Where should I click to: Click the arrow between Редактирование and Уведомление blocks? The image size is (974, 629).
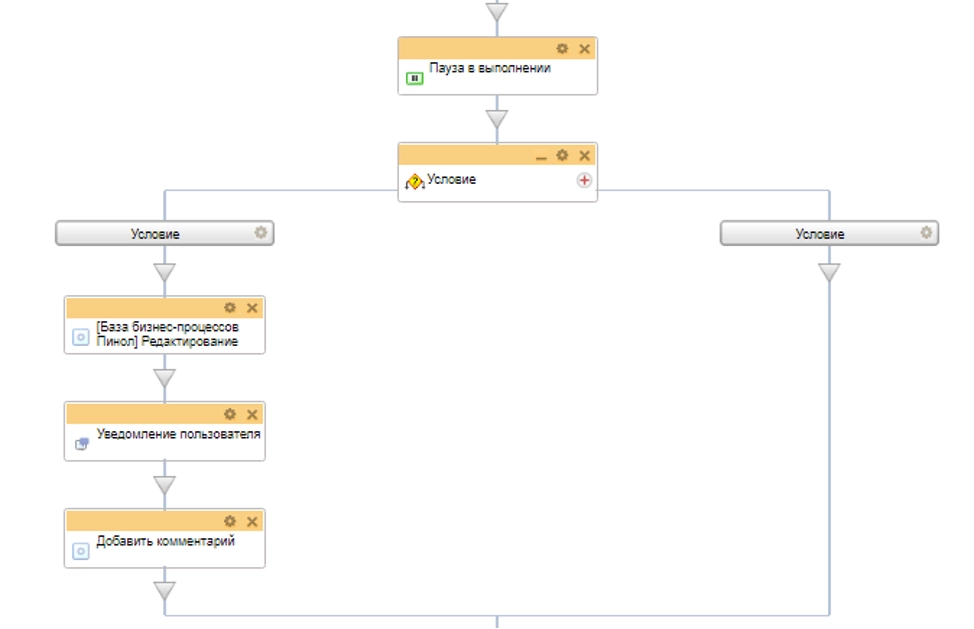click(x=165, y=378)
